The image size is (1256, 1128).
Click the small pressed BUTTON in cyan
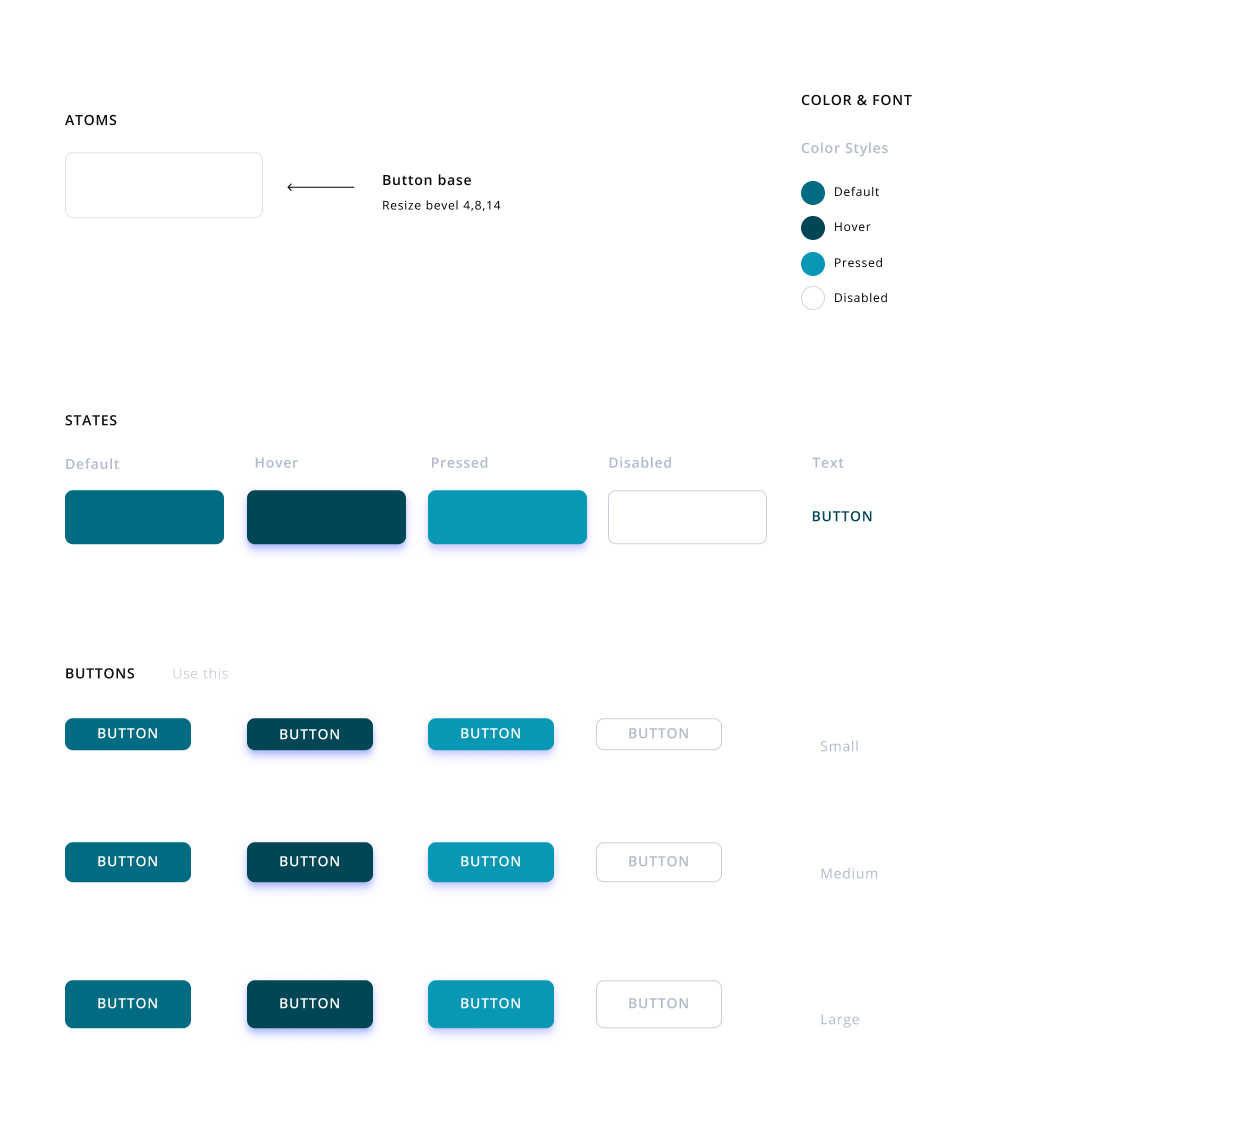pos(491,733)
